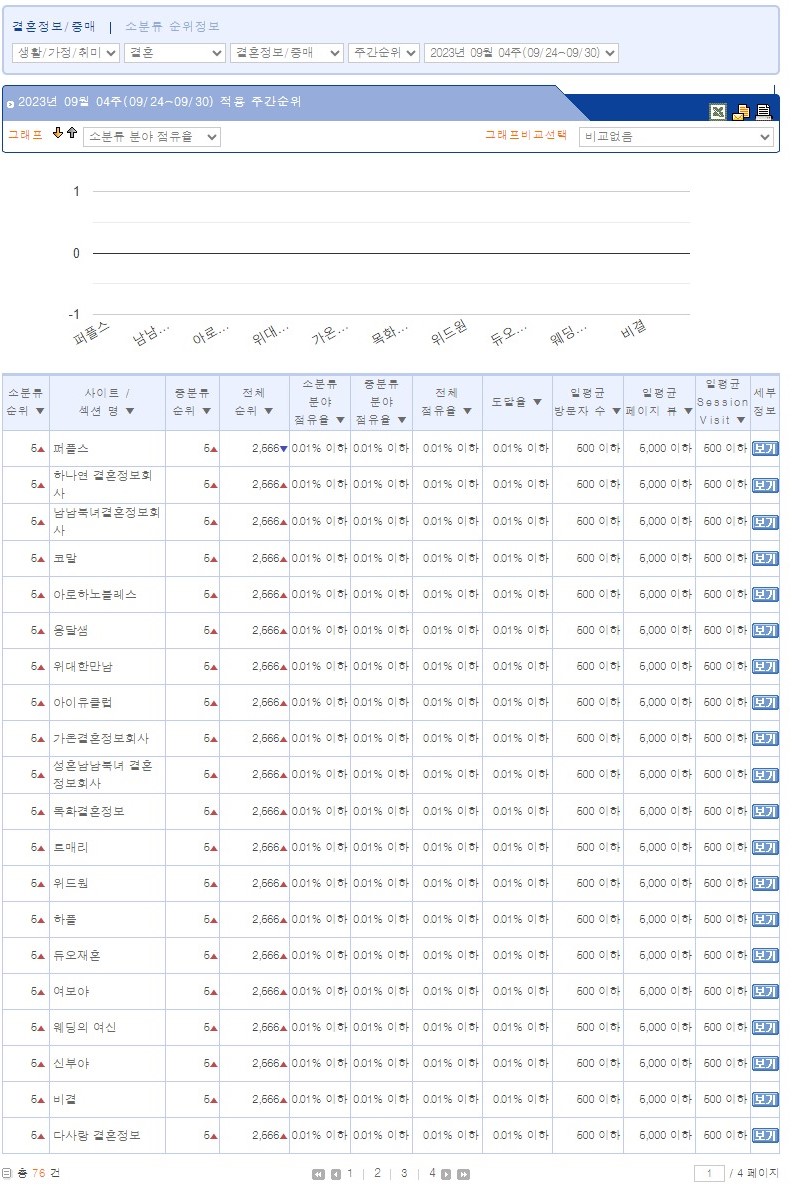Open the 생활/가정/취미 category dropdown
The height and width of the screenshot is (1197, 798).
click(66, 53)
